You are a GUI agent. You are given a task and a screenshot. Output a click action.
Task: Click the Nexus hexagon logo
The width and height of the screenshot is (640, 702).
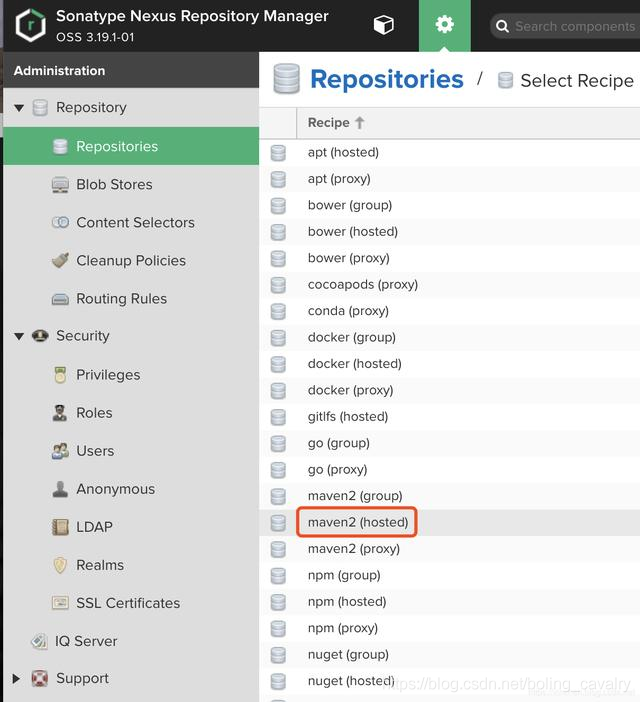click(30, 26)
